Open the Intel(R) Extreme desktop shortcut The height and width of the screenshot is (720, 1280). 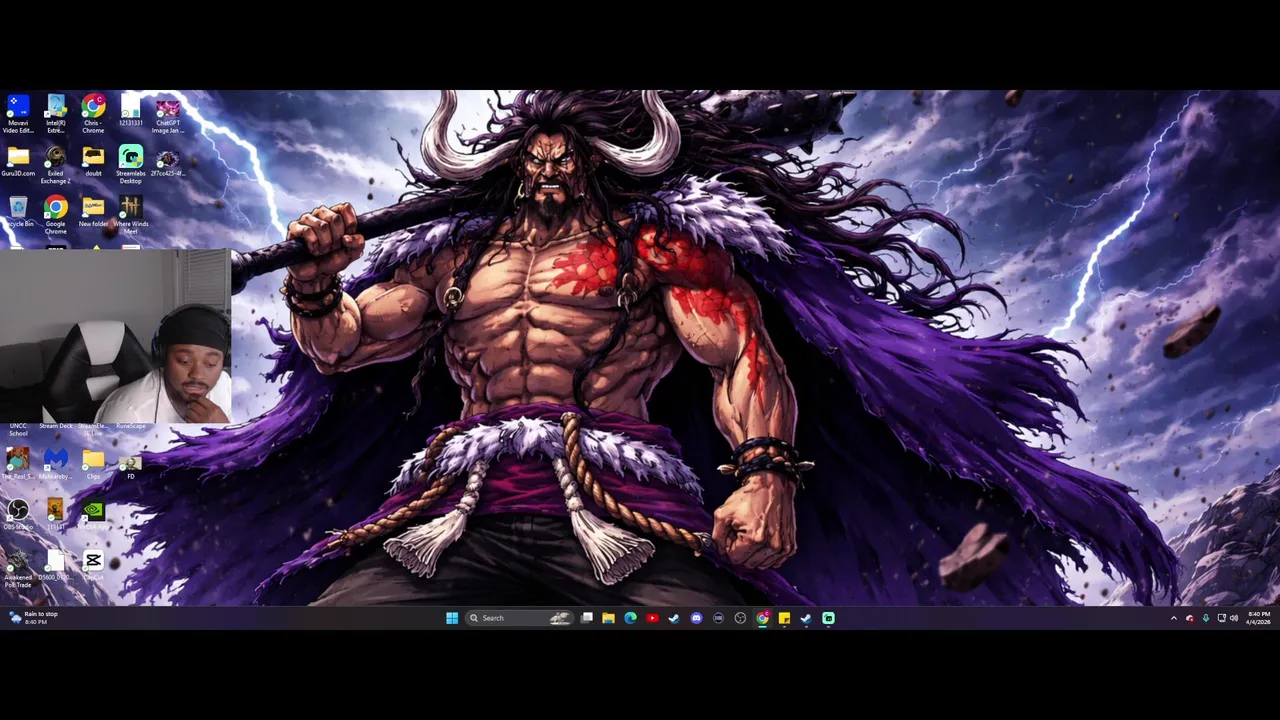coord(56,114)
